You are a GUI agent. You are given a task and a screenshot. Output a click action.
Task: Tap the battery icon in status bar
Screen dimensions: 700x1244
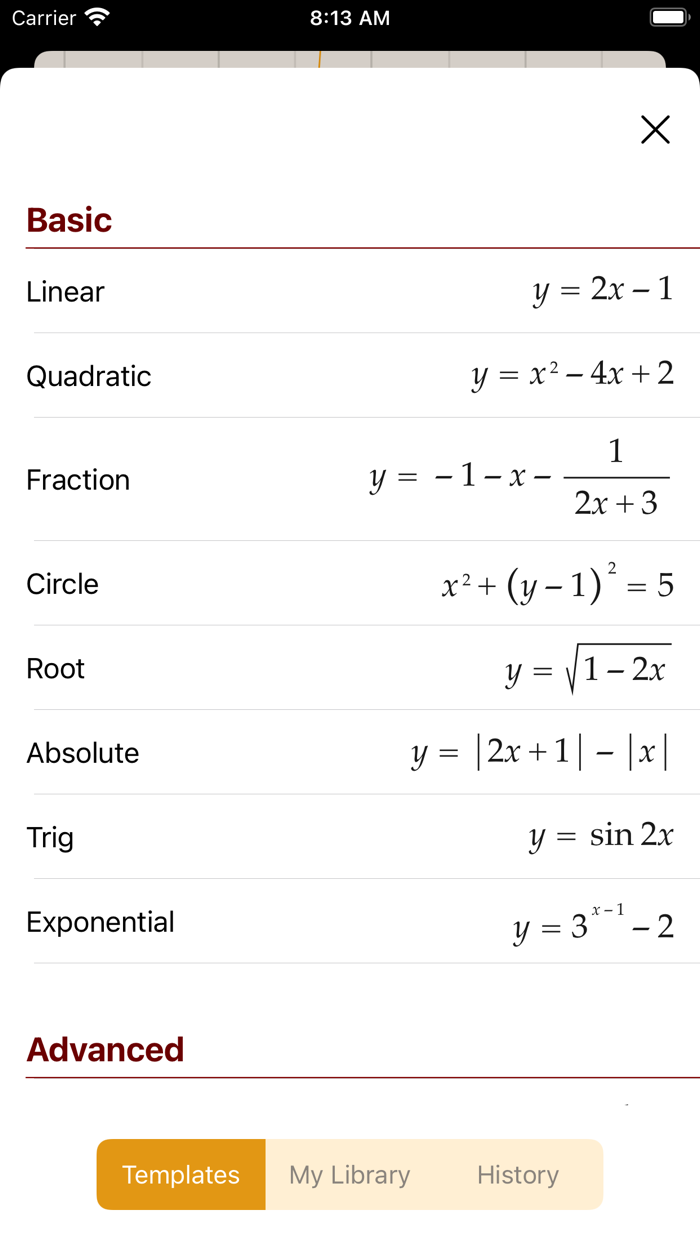(665, 17)
